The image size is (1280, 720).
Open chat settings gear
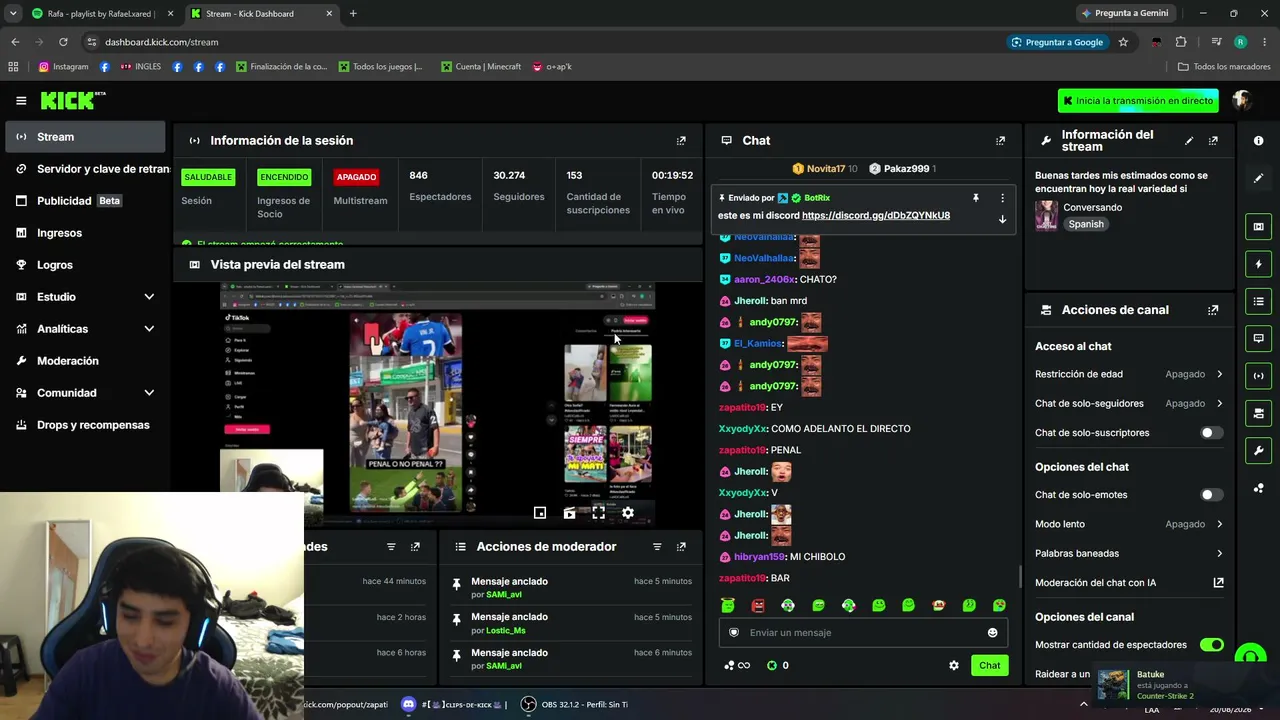click(954, 665)
